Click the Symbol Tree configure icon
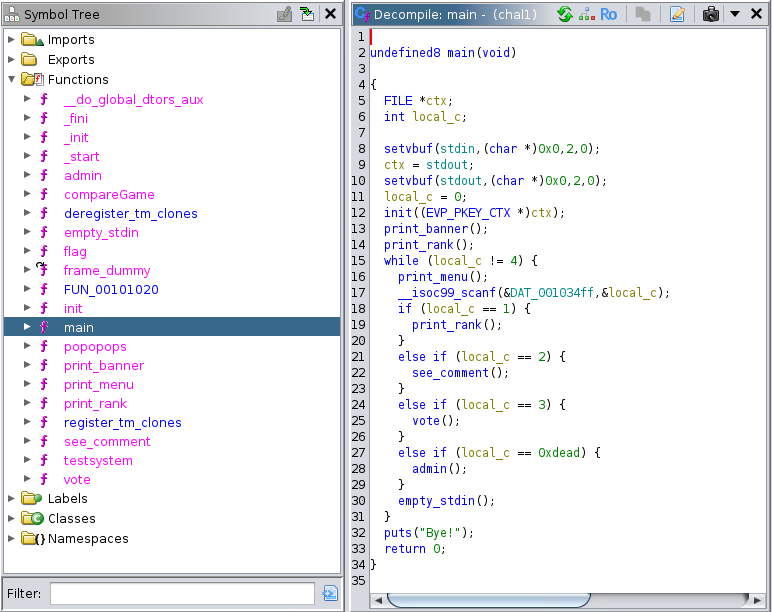The image size is (772, 612). pyautogui.click(x=285, y=14)
